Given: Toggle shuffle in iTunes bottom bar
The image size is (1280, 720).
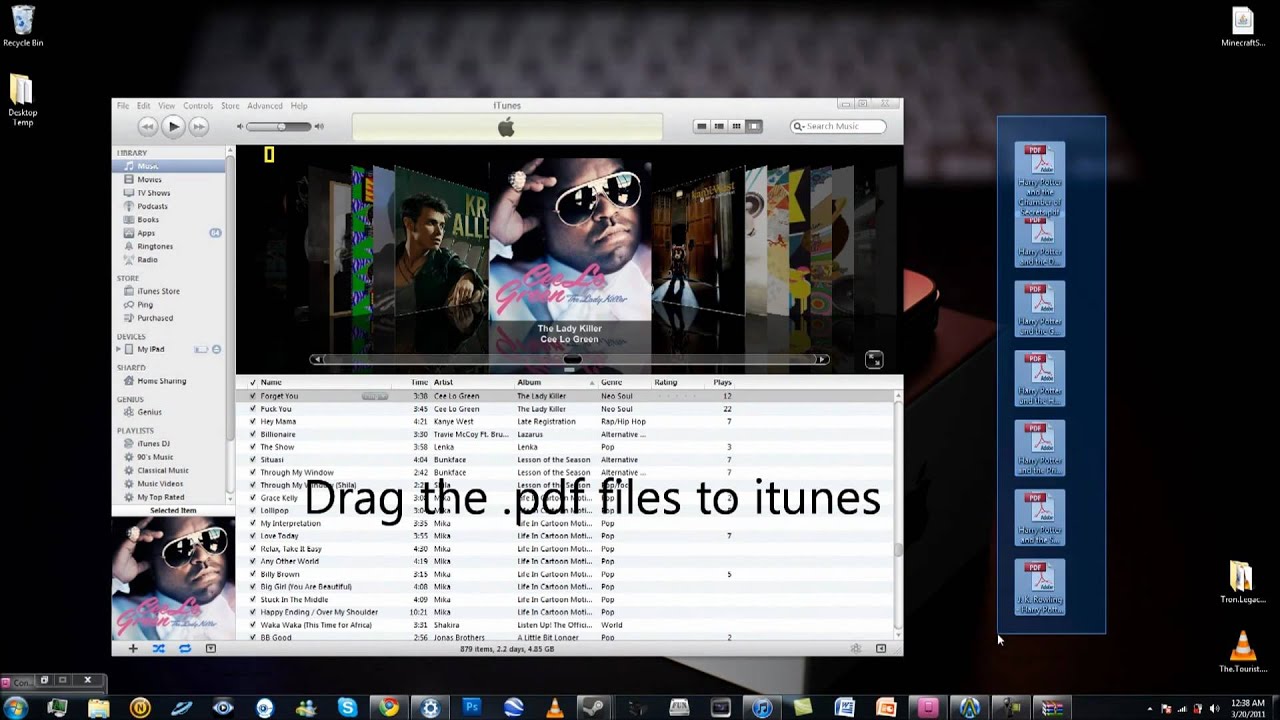Looking at the screenshot, I should click(158, 649).
